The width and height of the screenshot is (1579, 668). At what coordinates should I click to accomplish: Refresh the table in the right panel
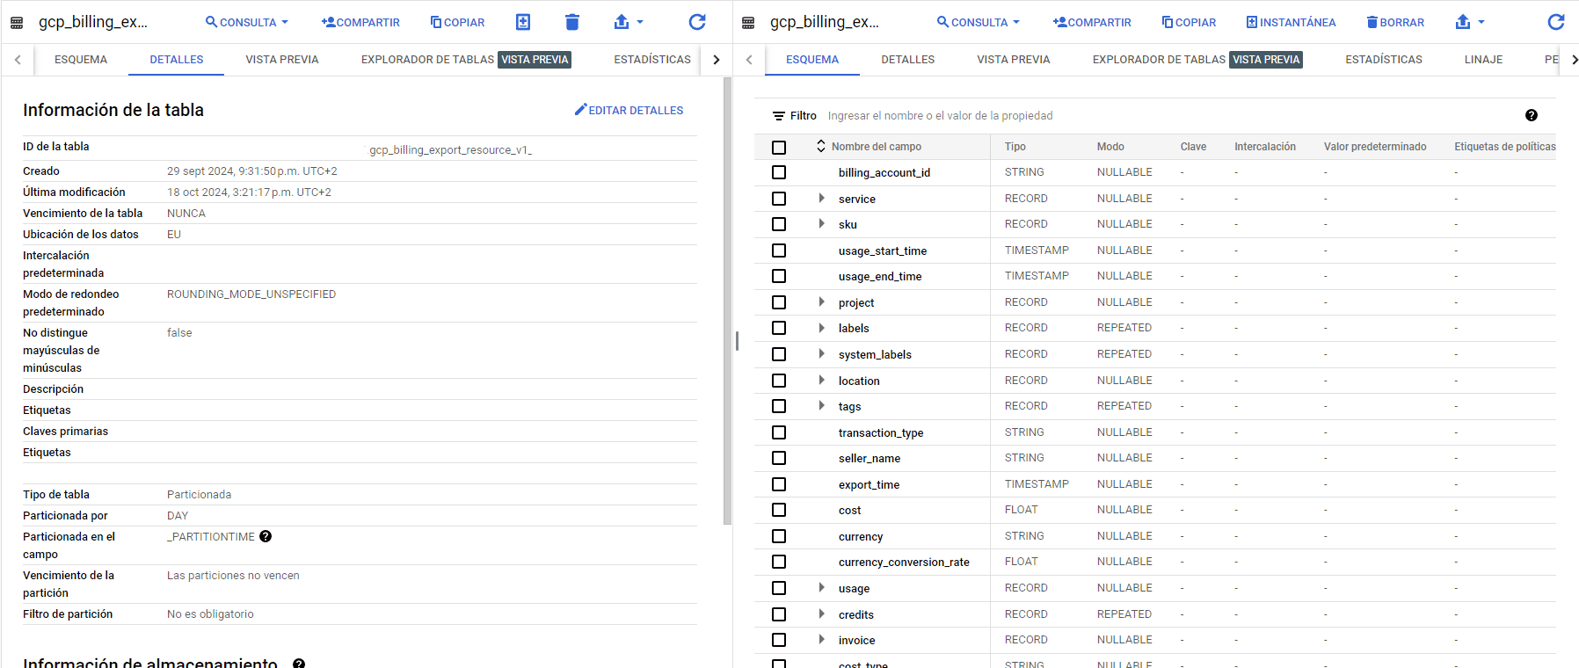click(1556, 22)
